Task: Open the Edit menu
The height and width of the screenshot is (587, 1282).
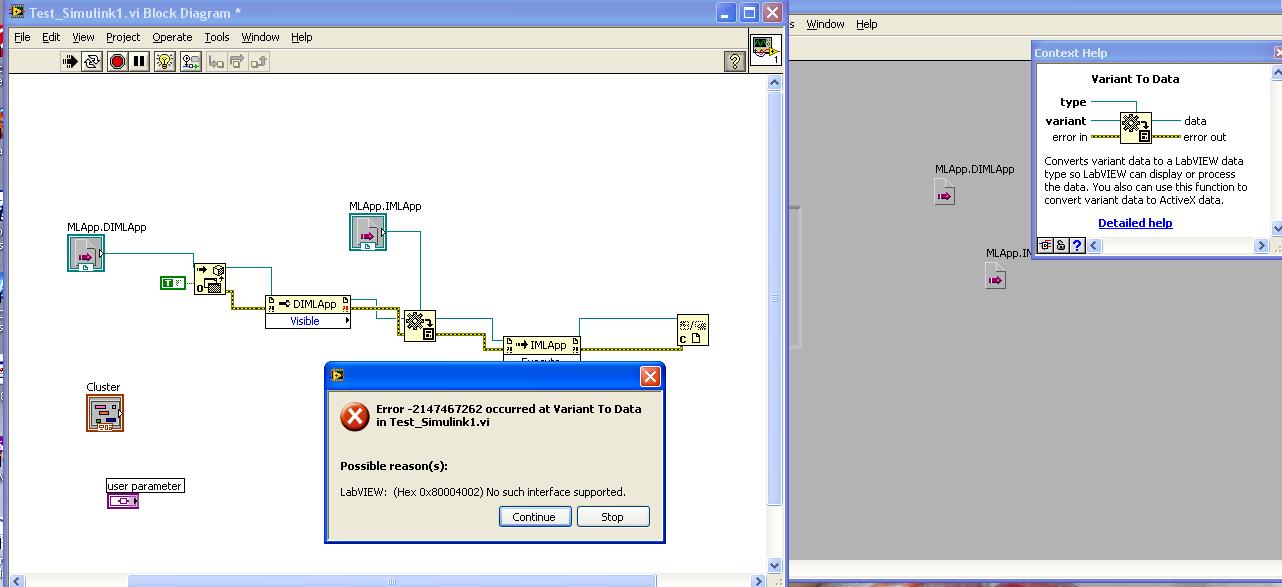Action: (x=51, y=37)
